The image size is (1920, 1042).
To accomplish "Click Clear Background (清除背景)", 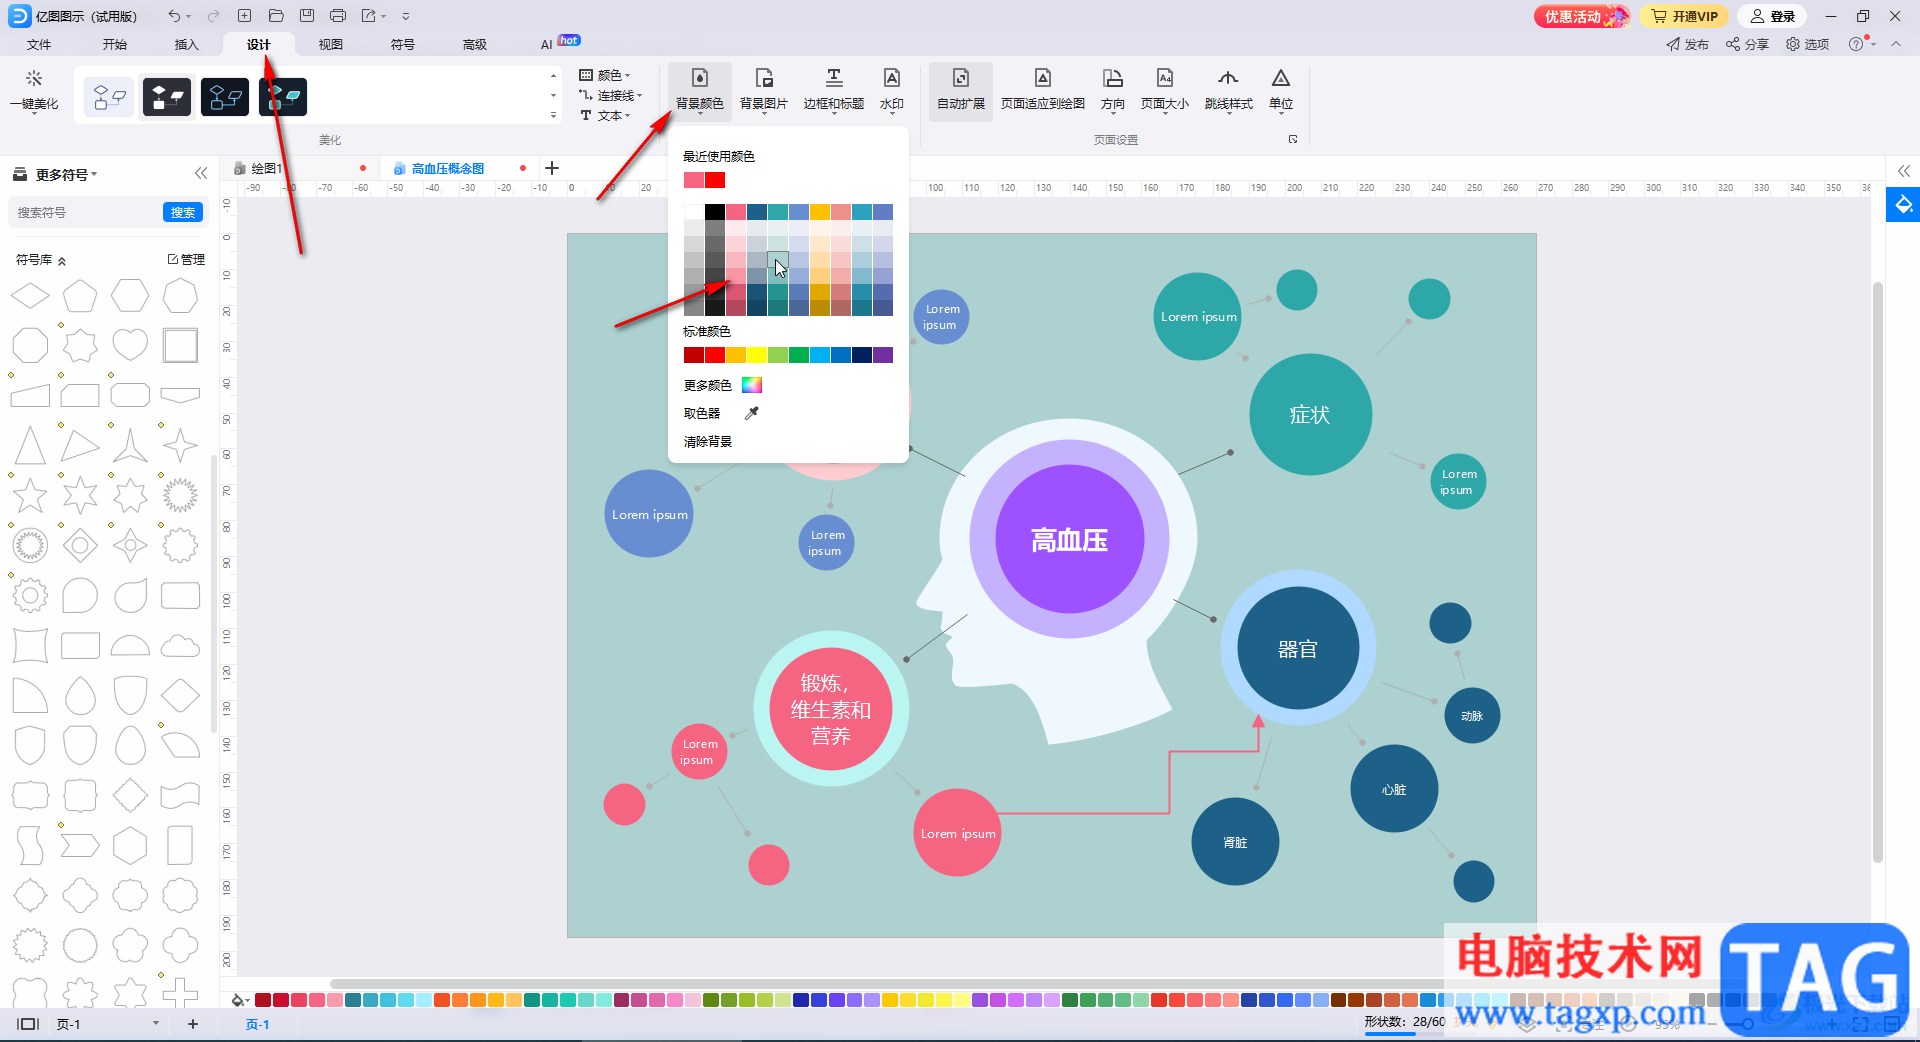I will [708, 441].
